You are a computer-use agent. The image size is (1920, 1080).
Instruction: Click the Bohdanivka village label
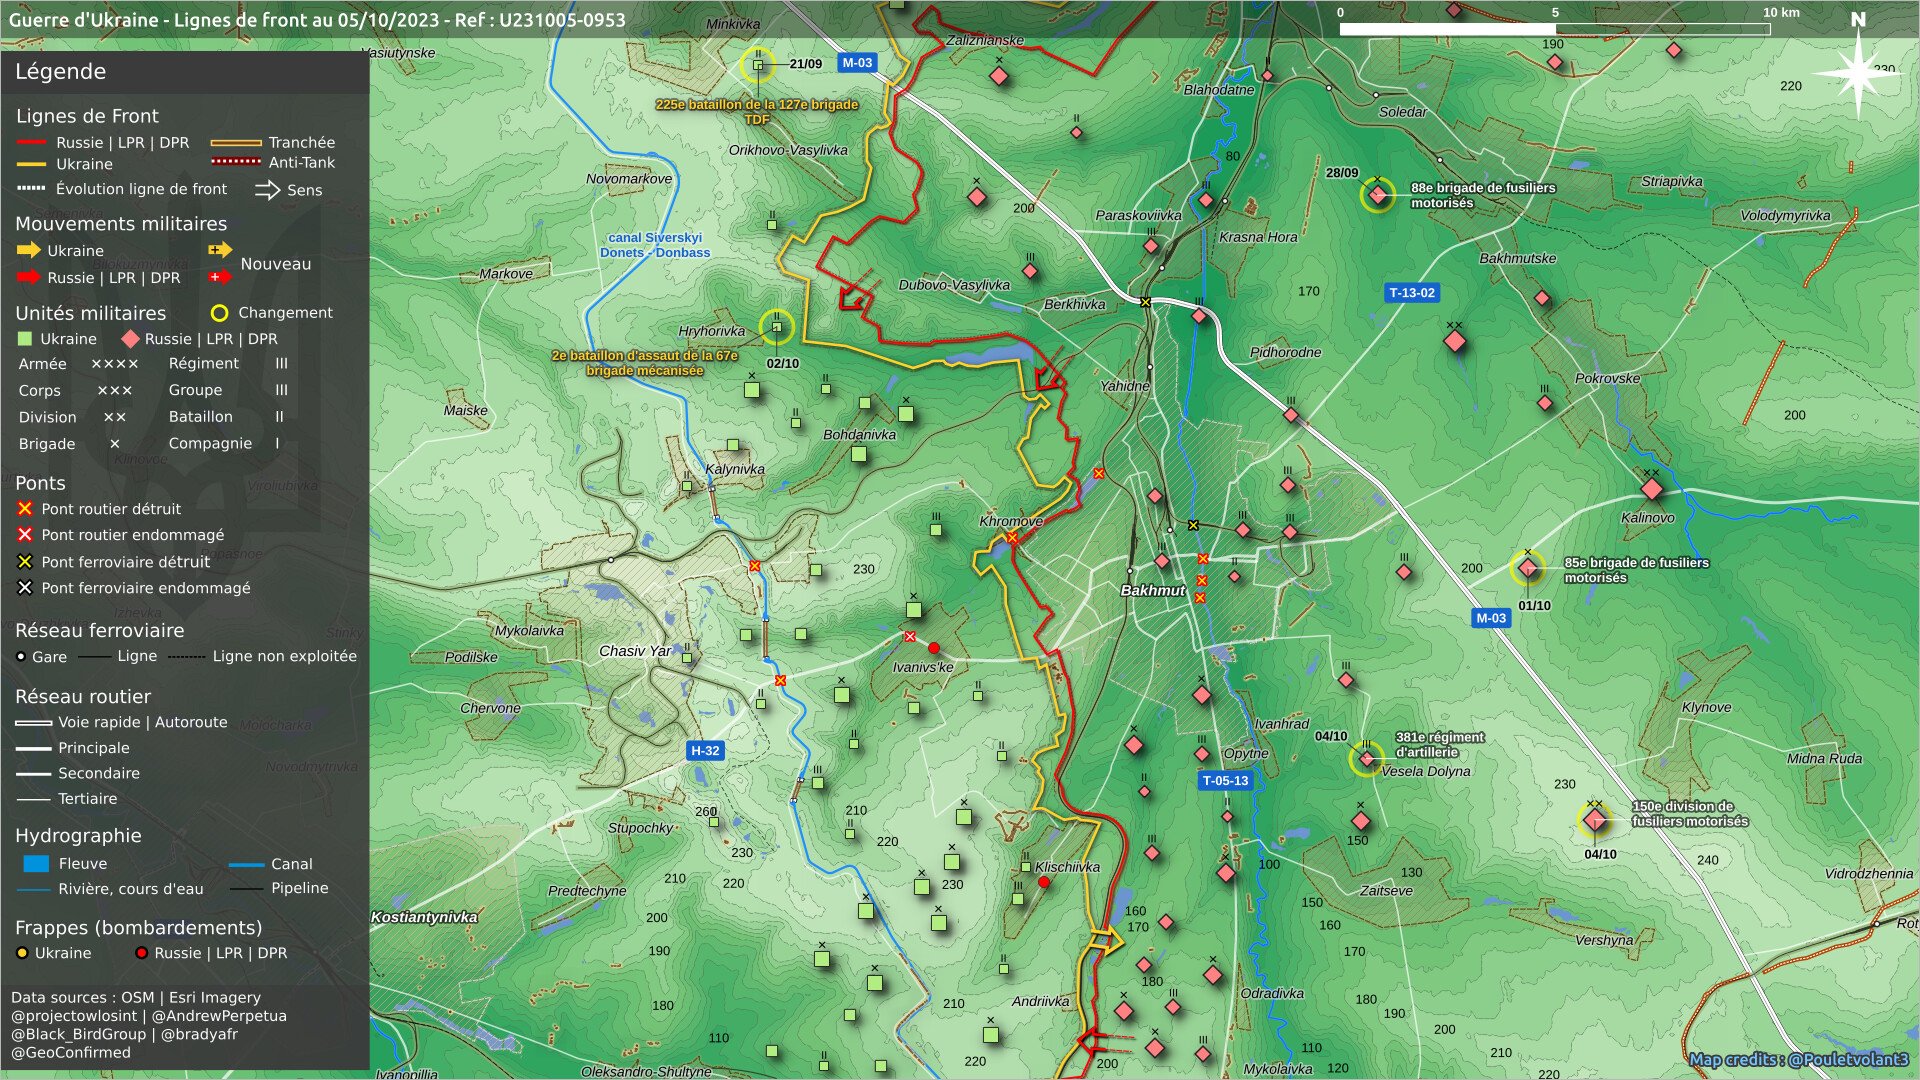pyautogui.click(x=859, y=435)
